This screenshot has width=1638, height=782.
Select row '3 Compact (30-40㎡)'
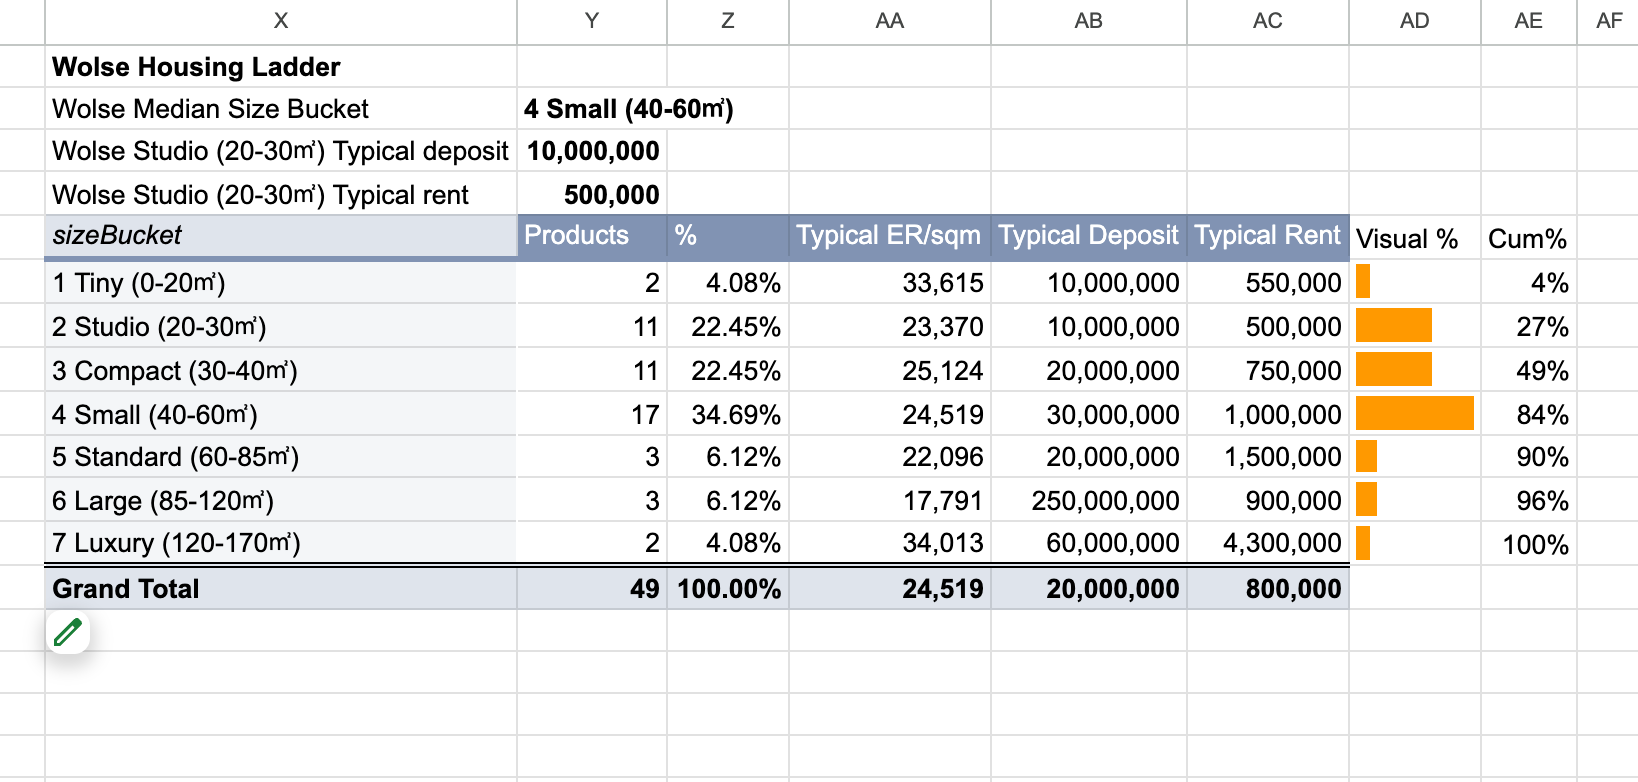(281, 371)
